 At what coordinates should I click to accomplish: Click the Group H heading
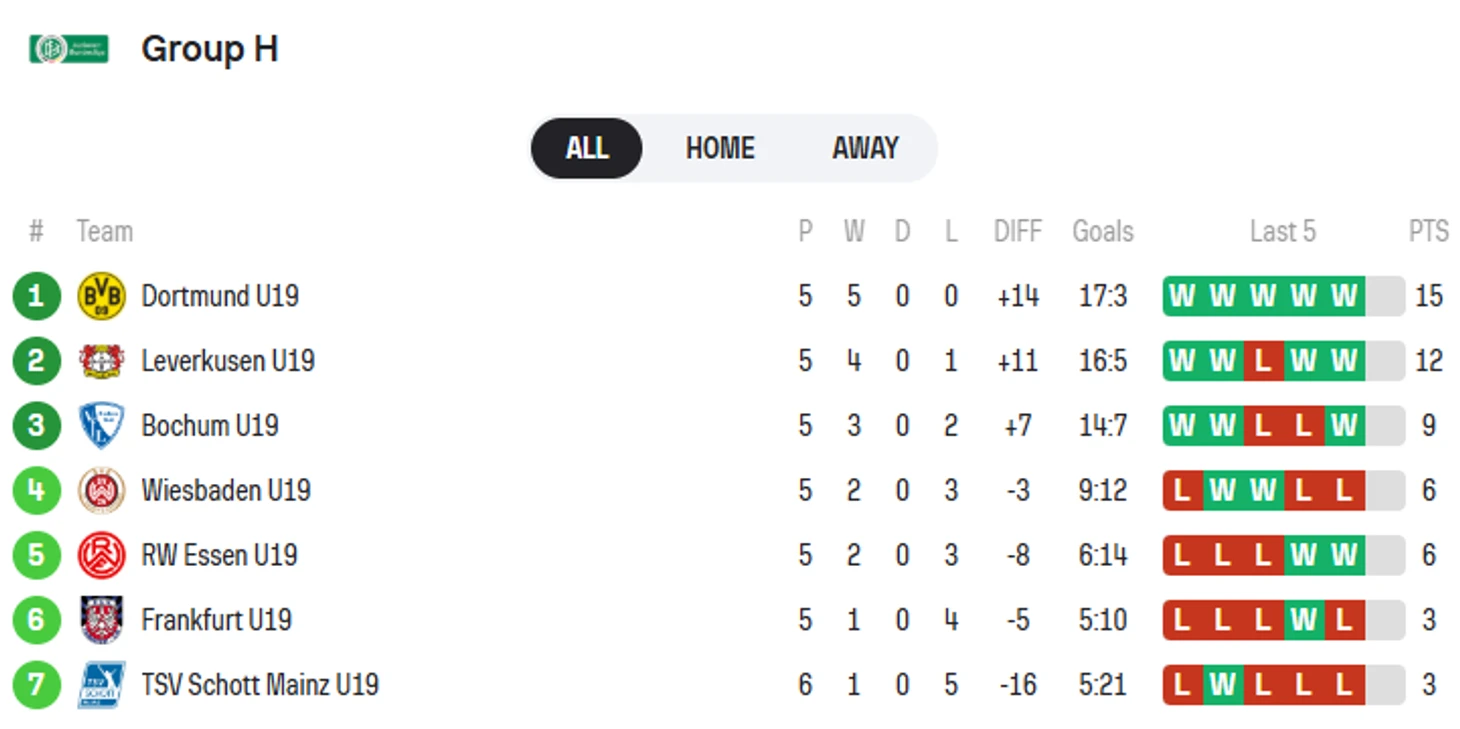209,49
